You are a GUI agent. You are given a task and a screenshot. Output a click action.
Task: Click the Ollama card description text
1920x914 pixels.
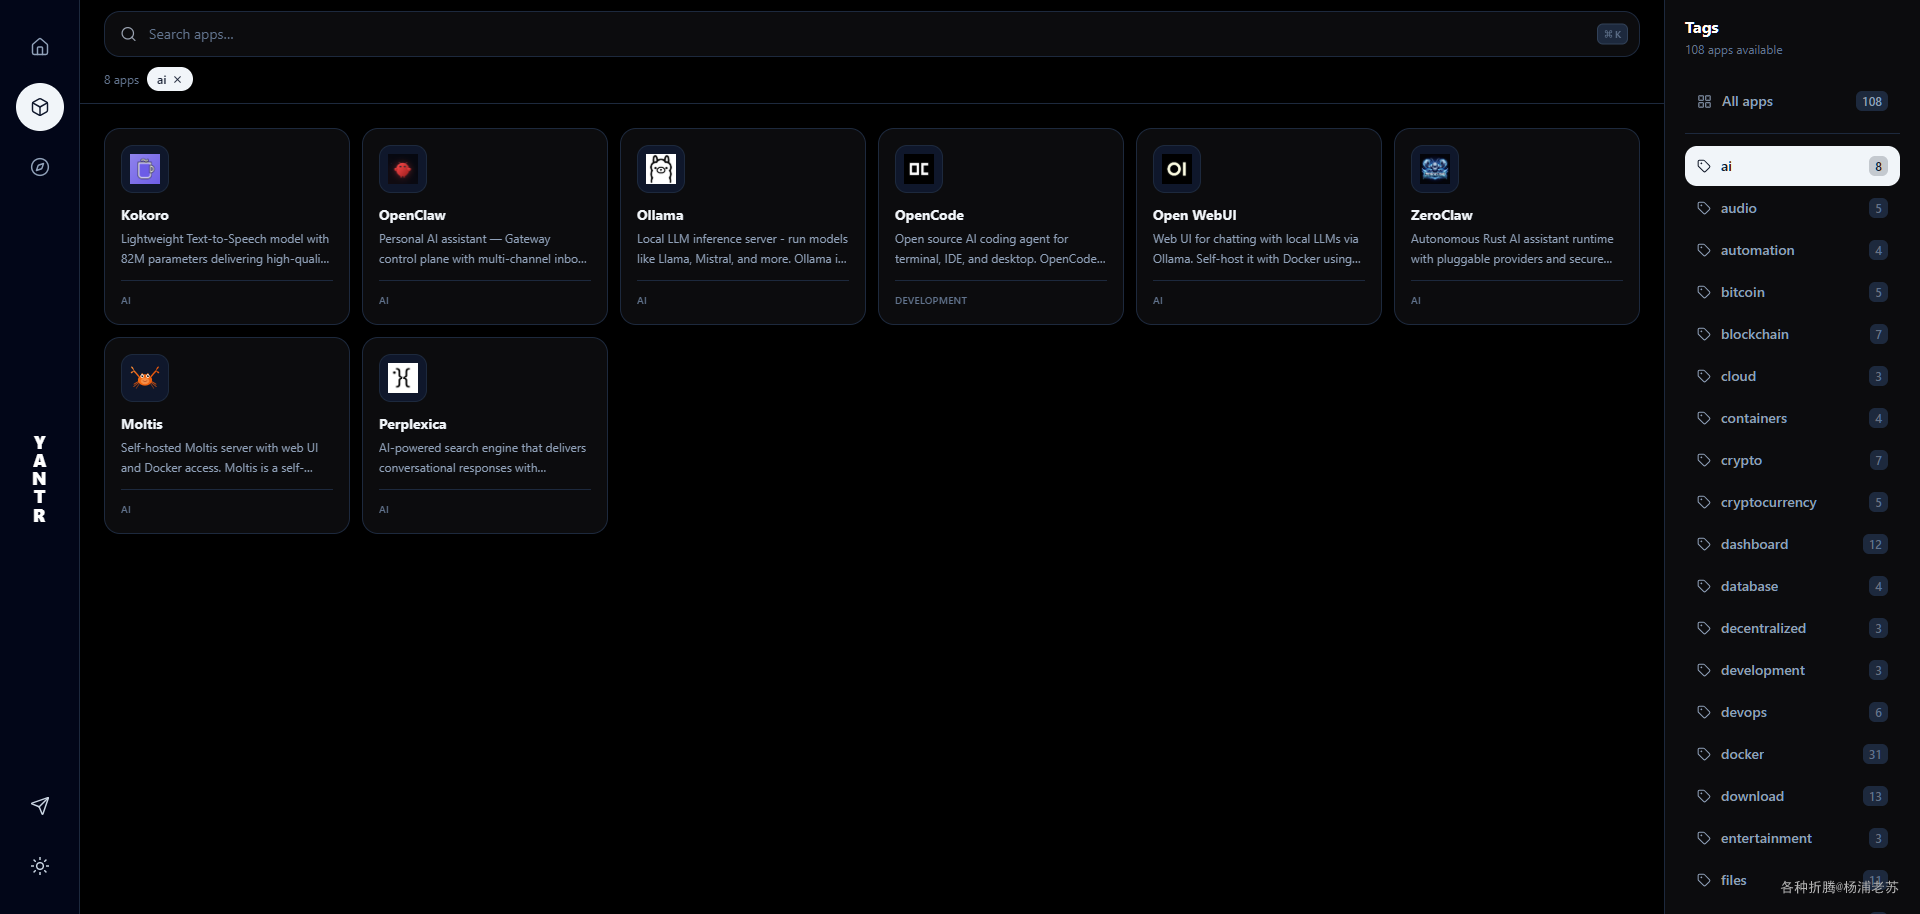742,249
